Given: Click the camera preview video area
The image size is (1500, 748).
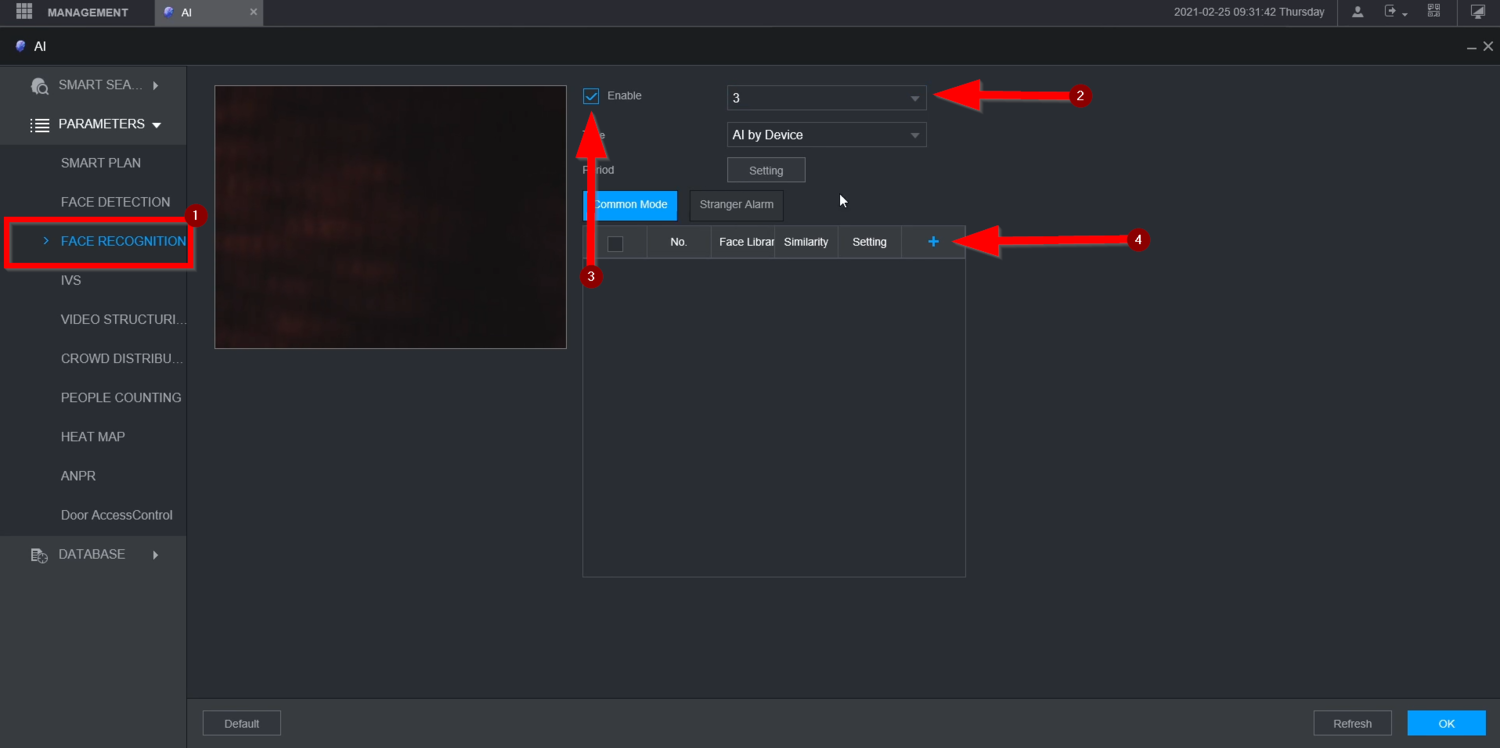Looking at the screenshot, I should [390, 217].
